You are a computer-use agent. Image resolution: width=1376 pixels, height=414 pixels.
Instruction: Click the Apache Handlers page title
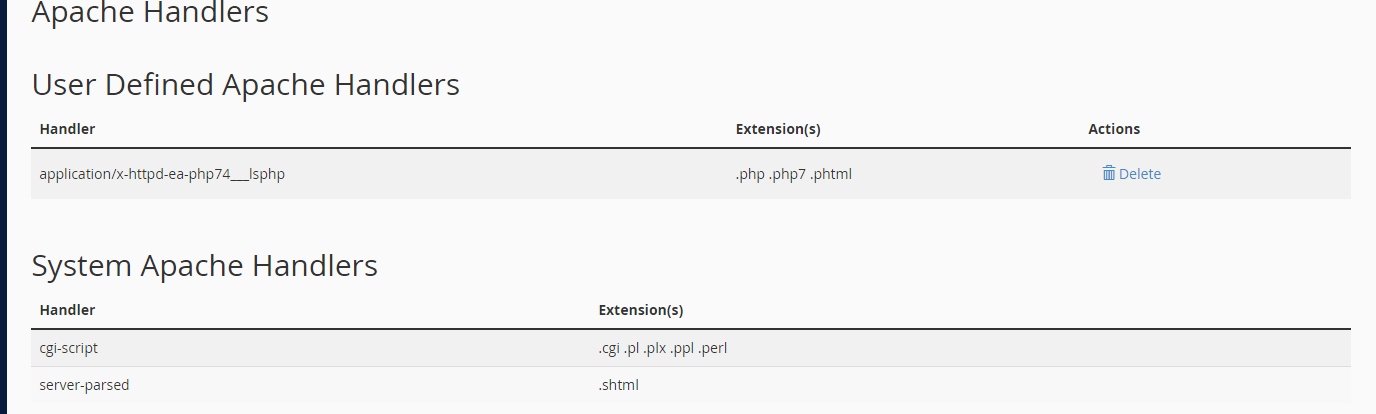point(150,13)
